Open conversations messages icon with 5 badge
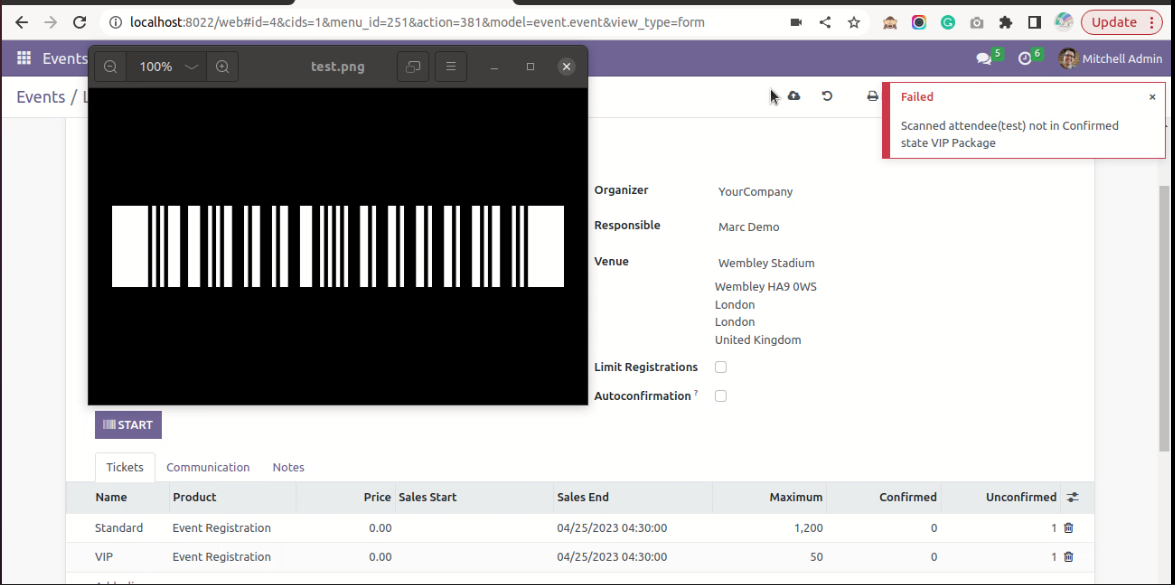This screenshot has height=585, width=1175. (984, 58)
